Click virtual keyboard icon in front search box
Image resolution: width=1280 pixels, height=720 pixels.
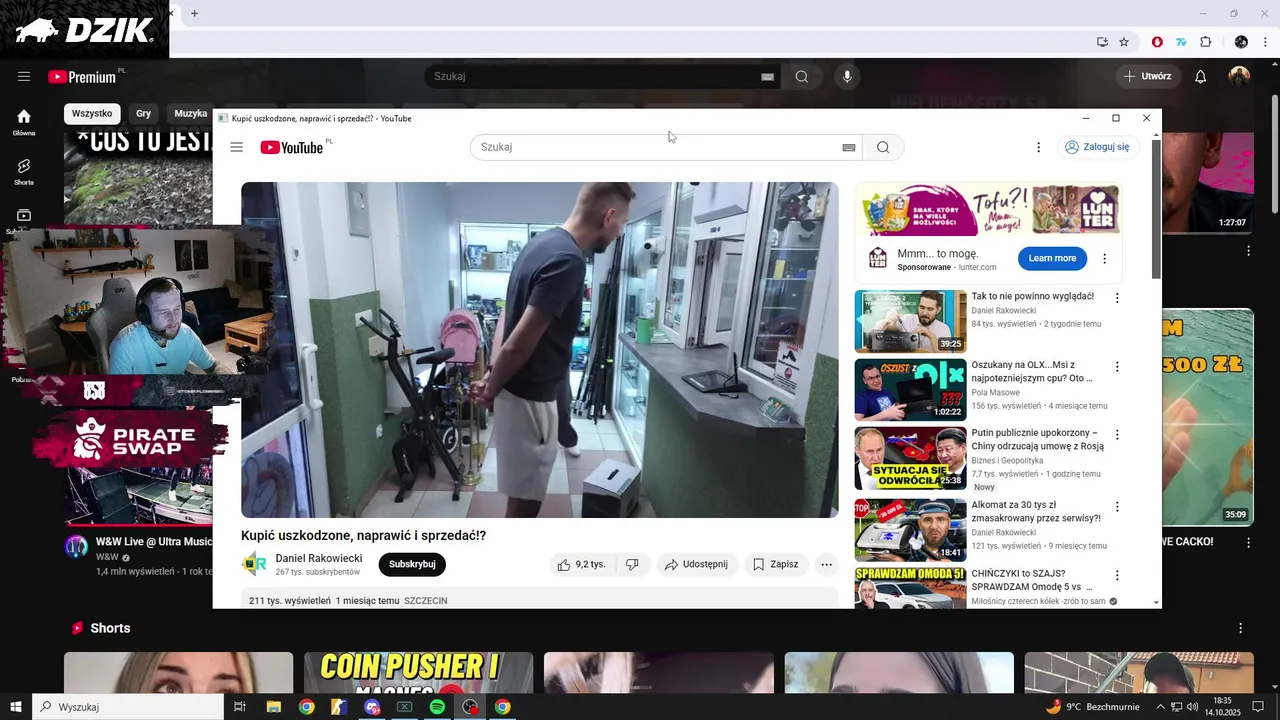click(849, 147)
